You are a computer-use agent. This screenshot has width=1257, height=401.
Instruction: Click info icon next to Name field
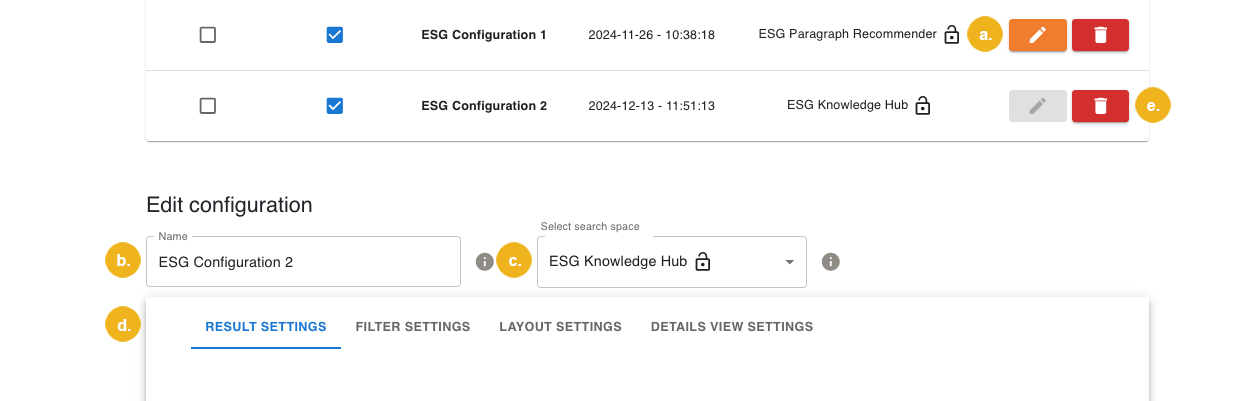485,262
